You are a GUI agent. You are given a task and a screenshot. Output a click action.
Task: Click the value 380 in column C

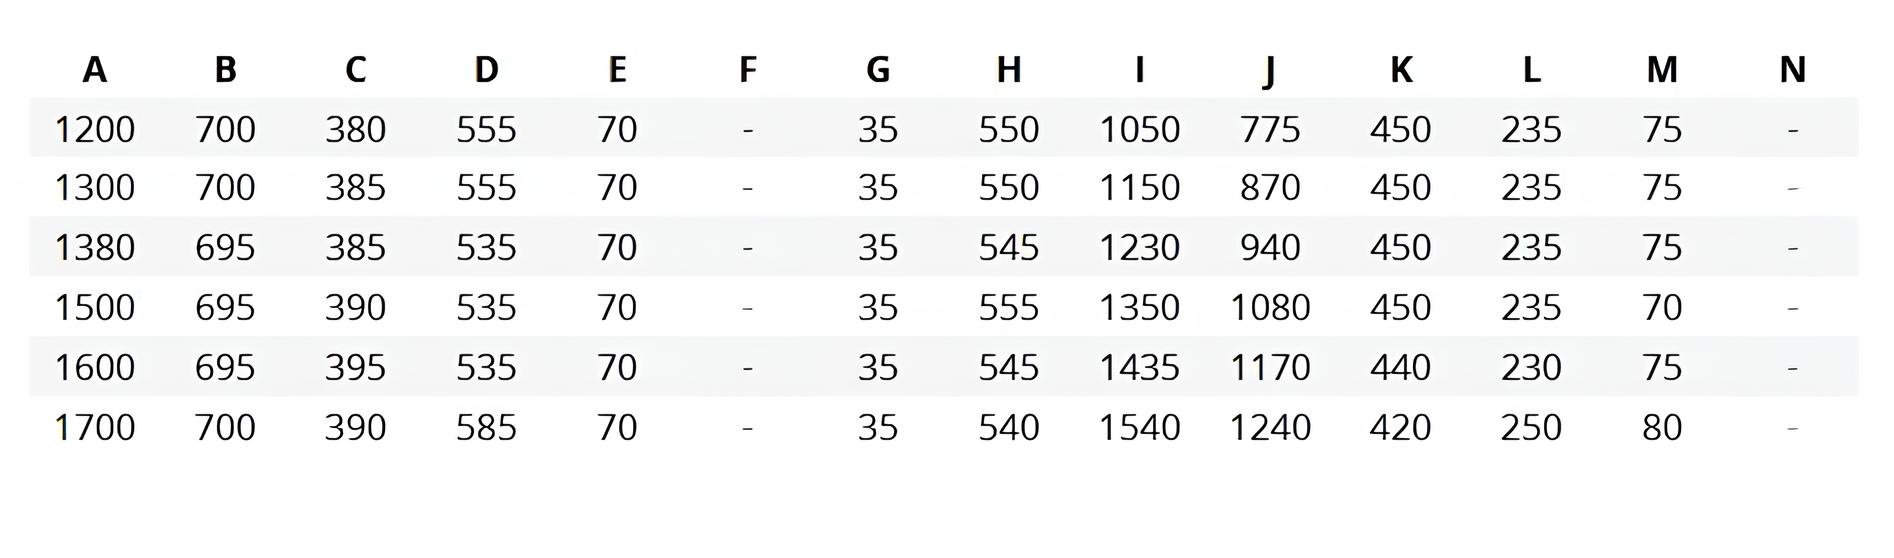coord(355,129)
